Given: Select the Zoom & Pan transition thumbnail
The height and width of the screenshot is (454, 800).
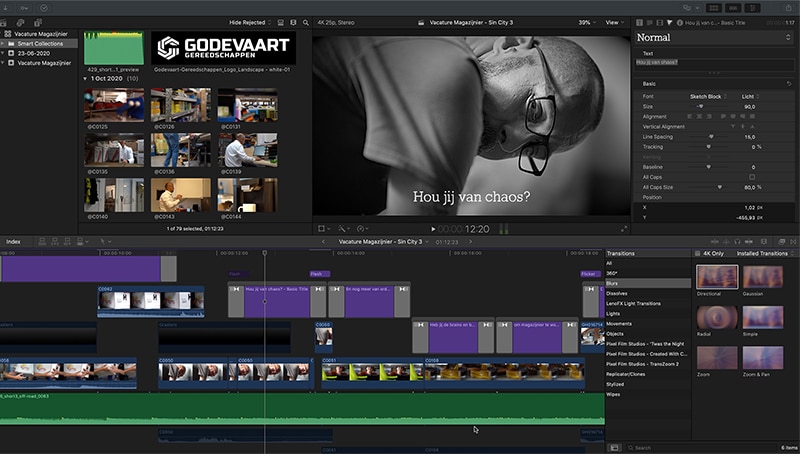Looking at the screenshot, I should (763, 357).
